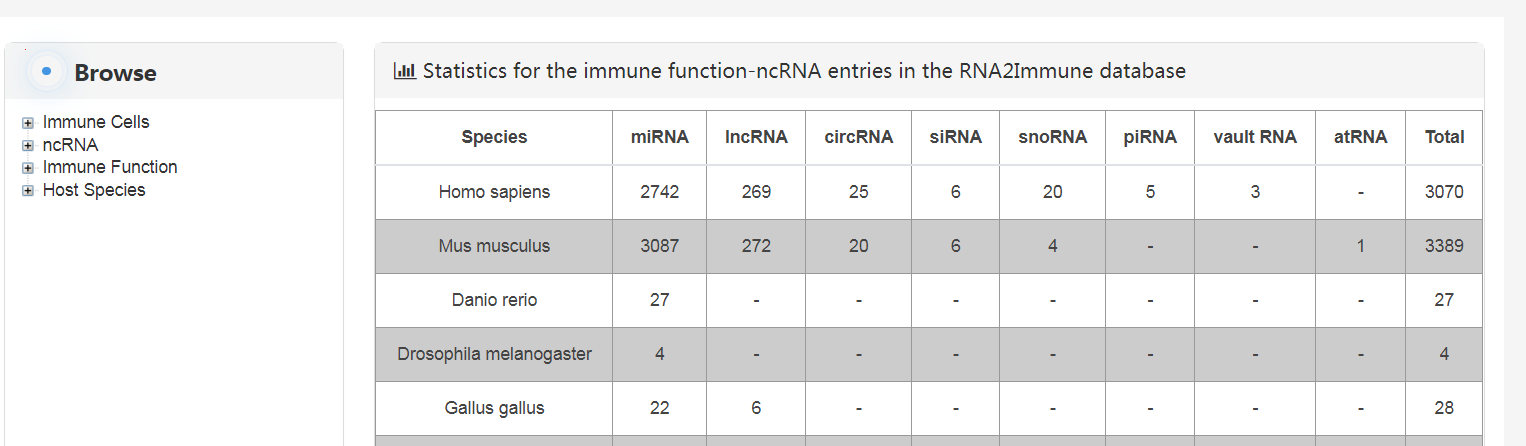1526x446 pixels.
Task: Expand the Immune Function tree node
Action: point(28,168)
